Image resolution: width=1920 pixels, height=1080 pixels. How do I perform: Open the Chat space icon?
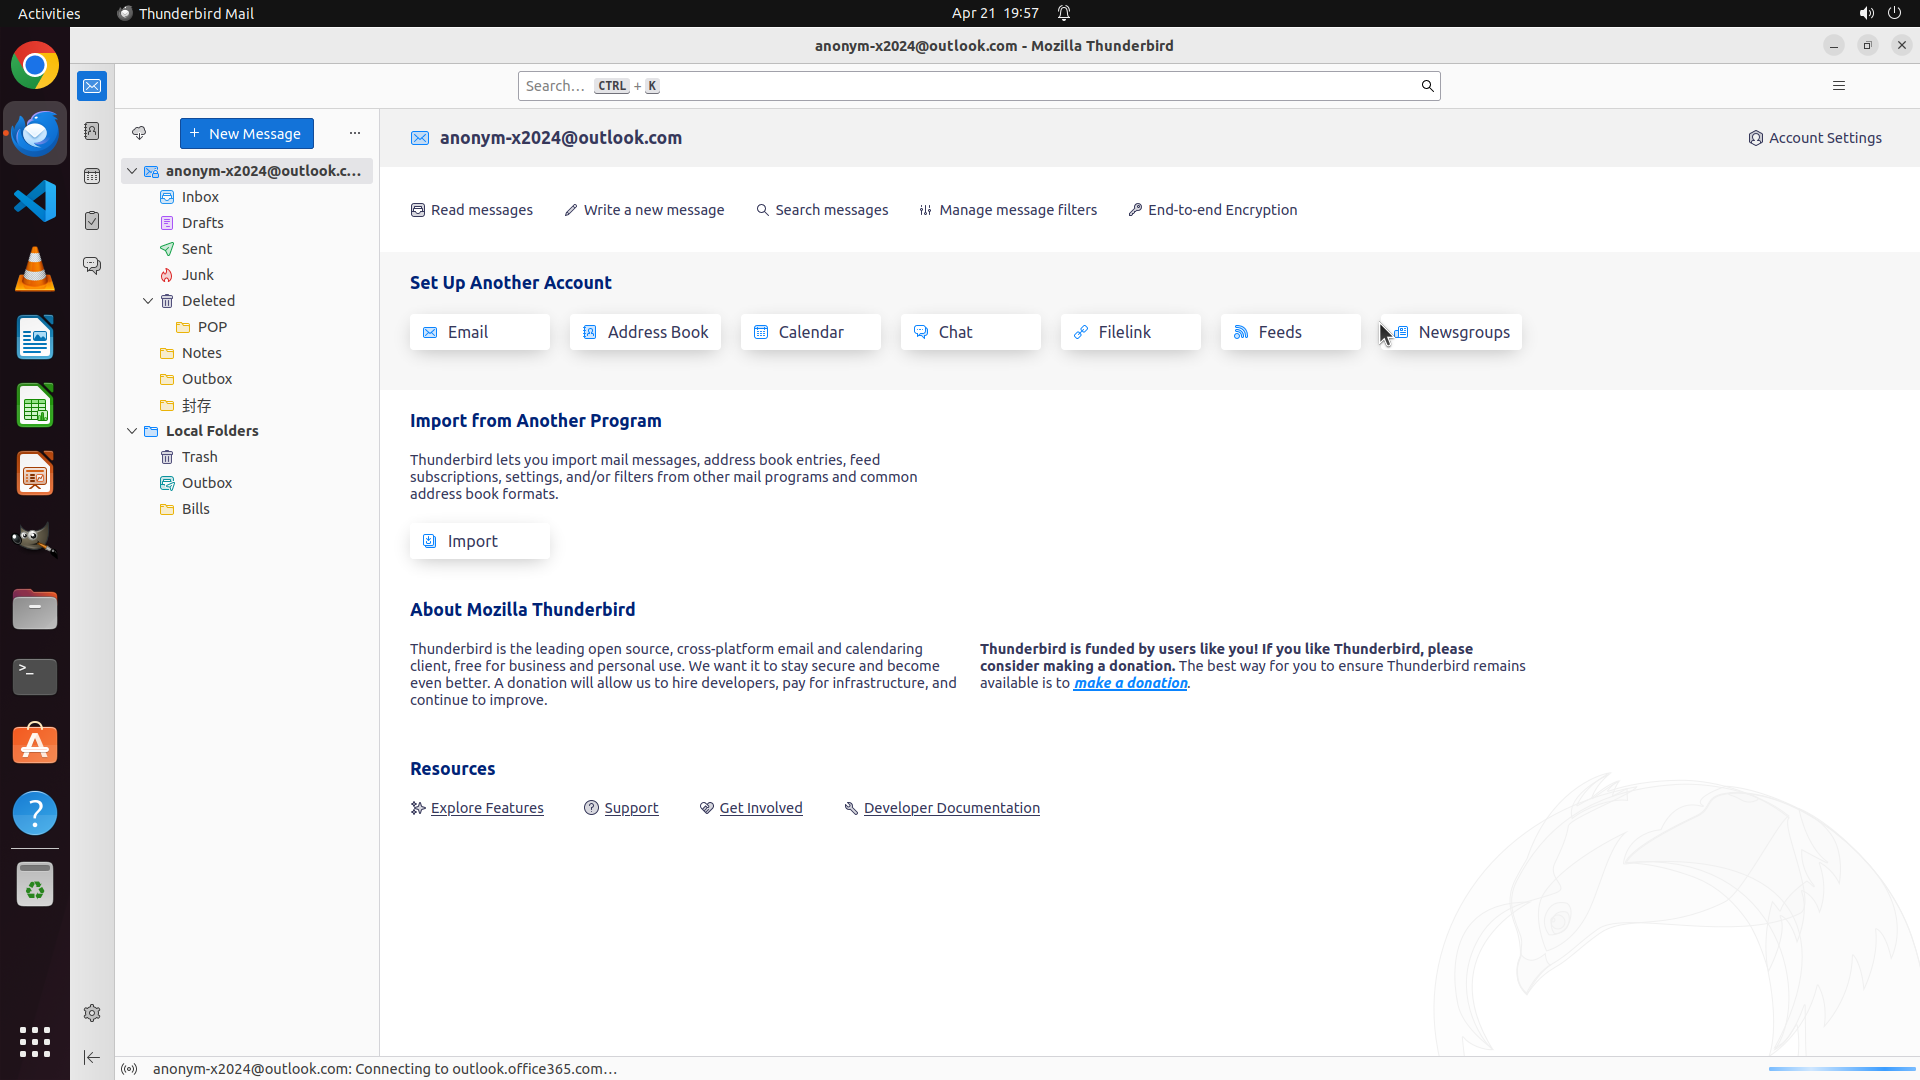pyautogui.click(x=92, y=266)
